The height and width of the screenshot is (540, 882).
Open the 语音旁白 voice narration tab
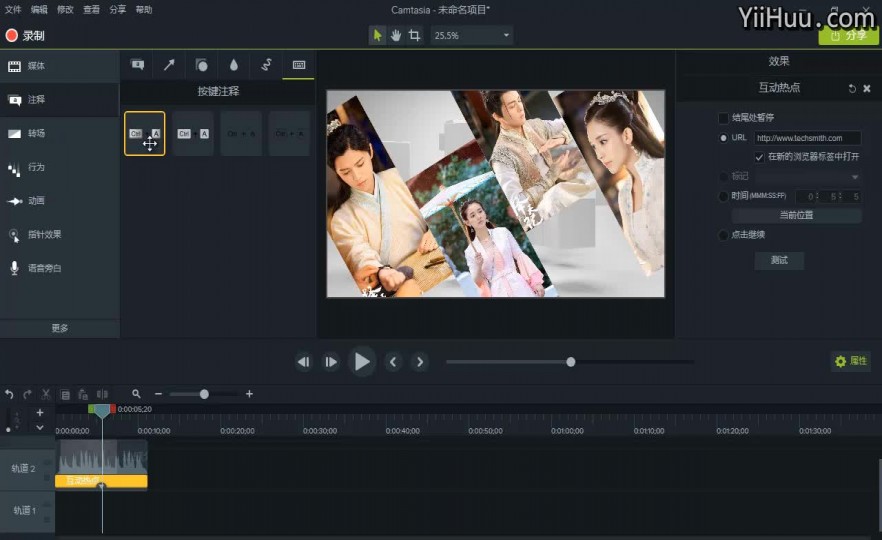click(59, 268)
